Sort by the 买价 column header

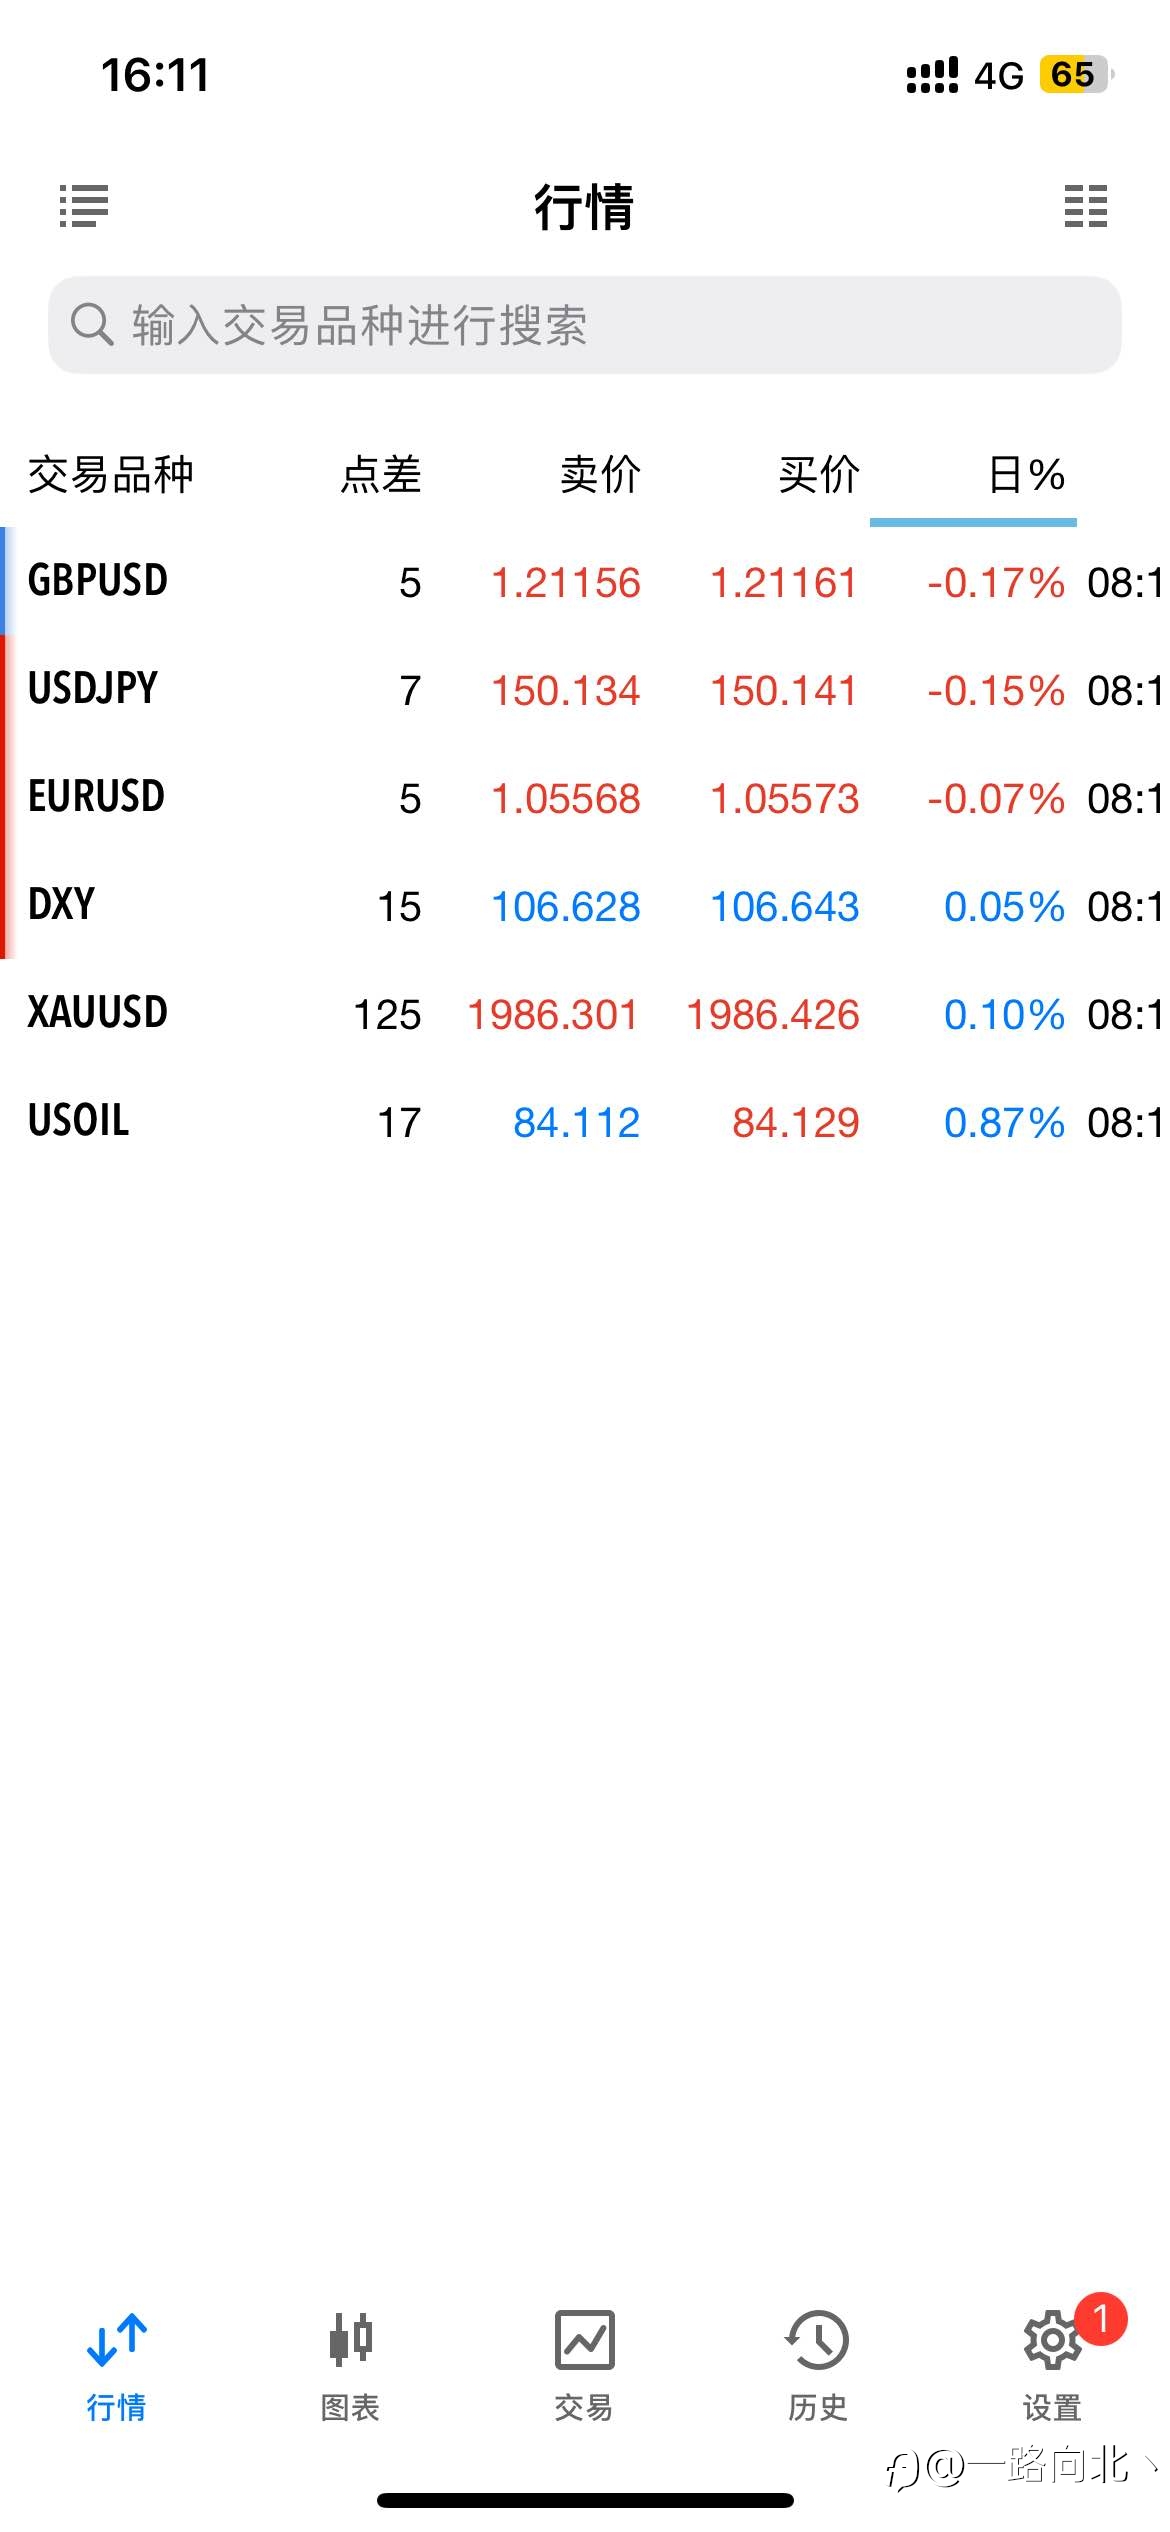tap(819, 475)
